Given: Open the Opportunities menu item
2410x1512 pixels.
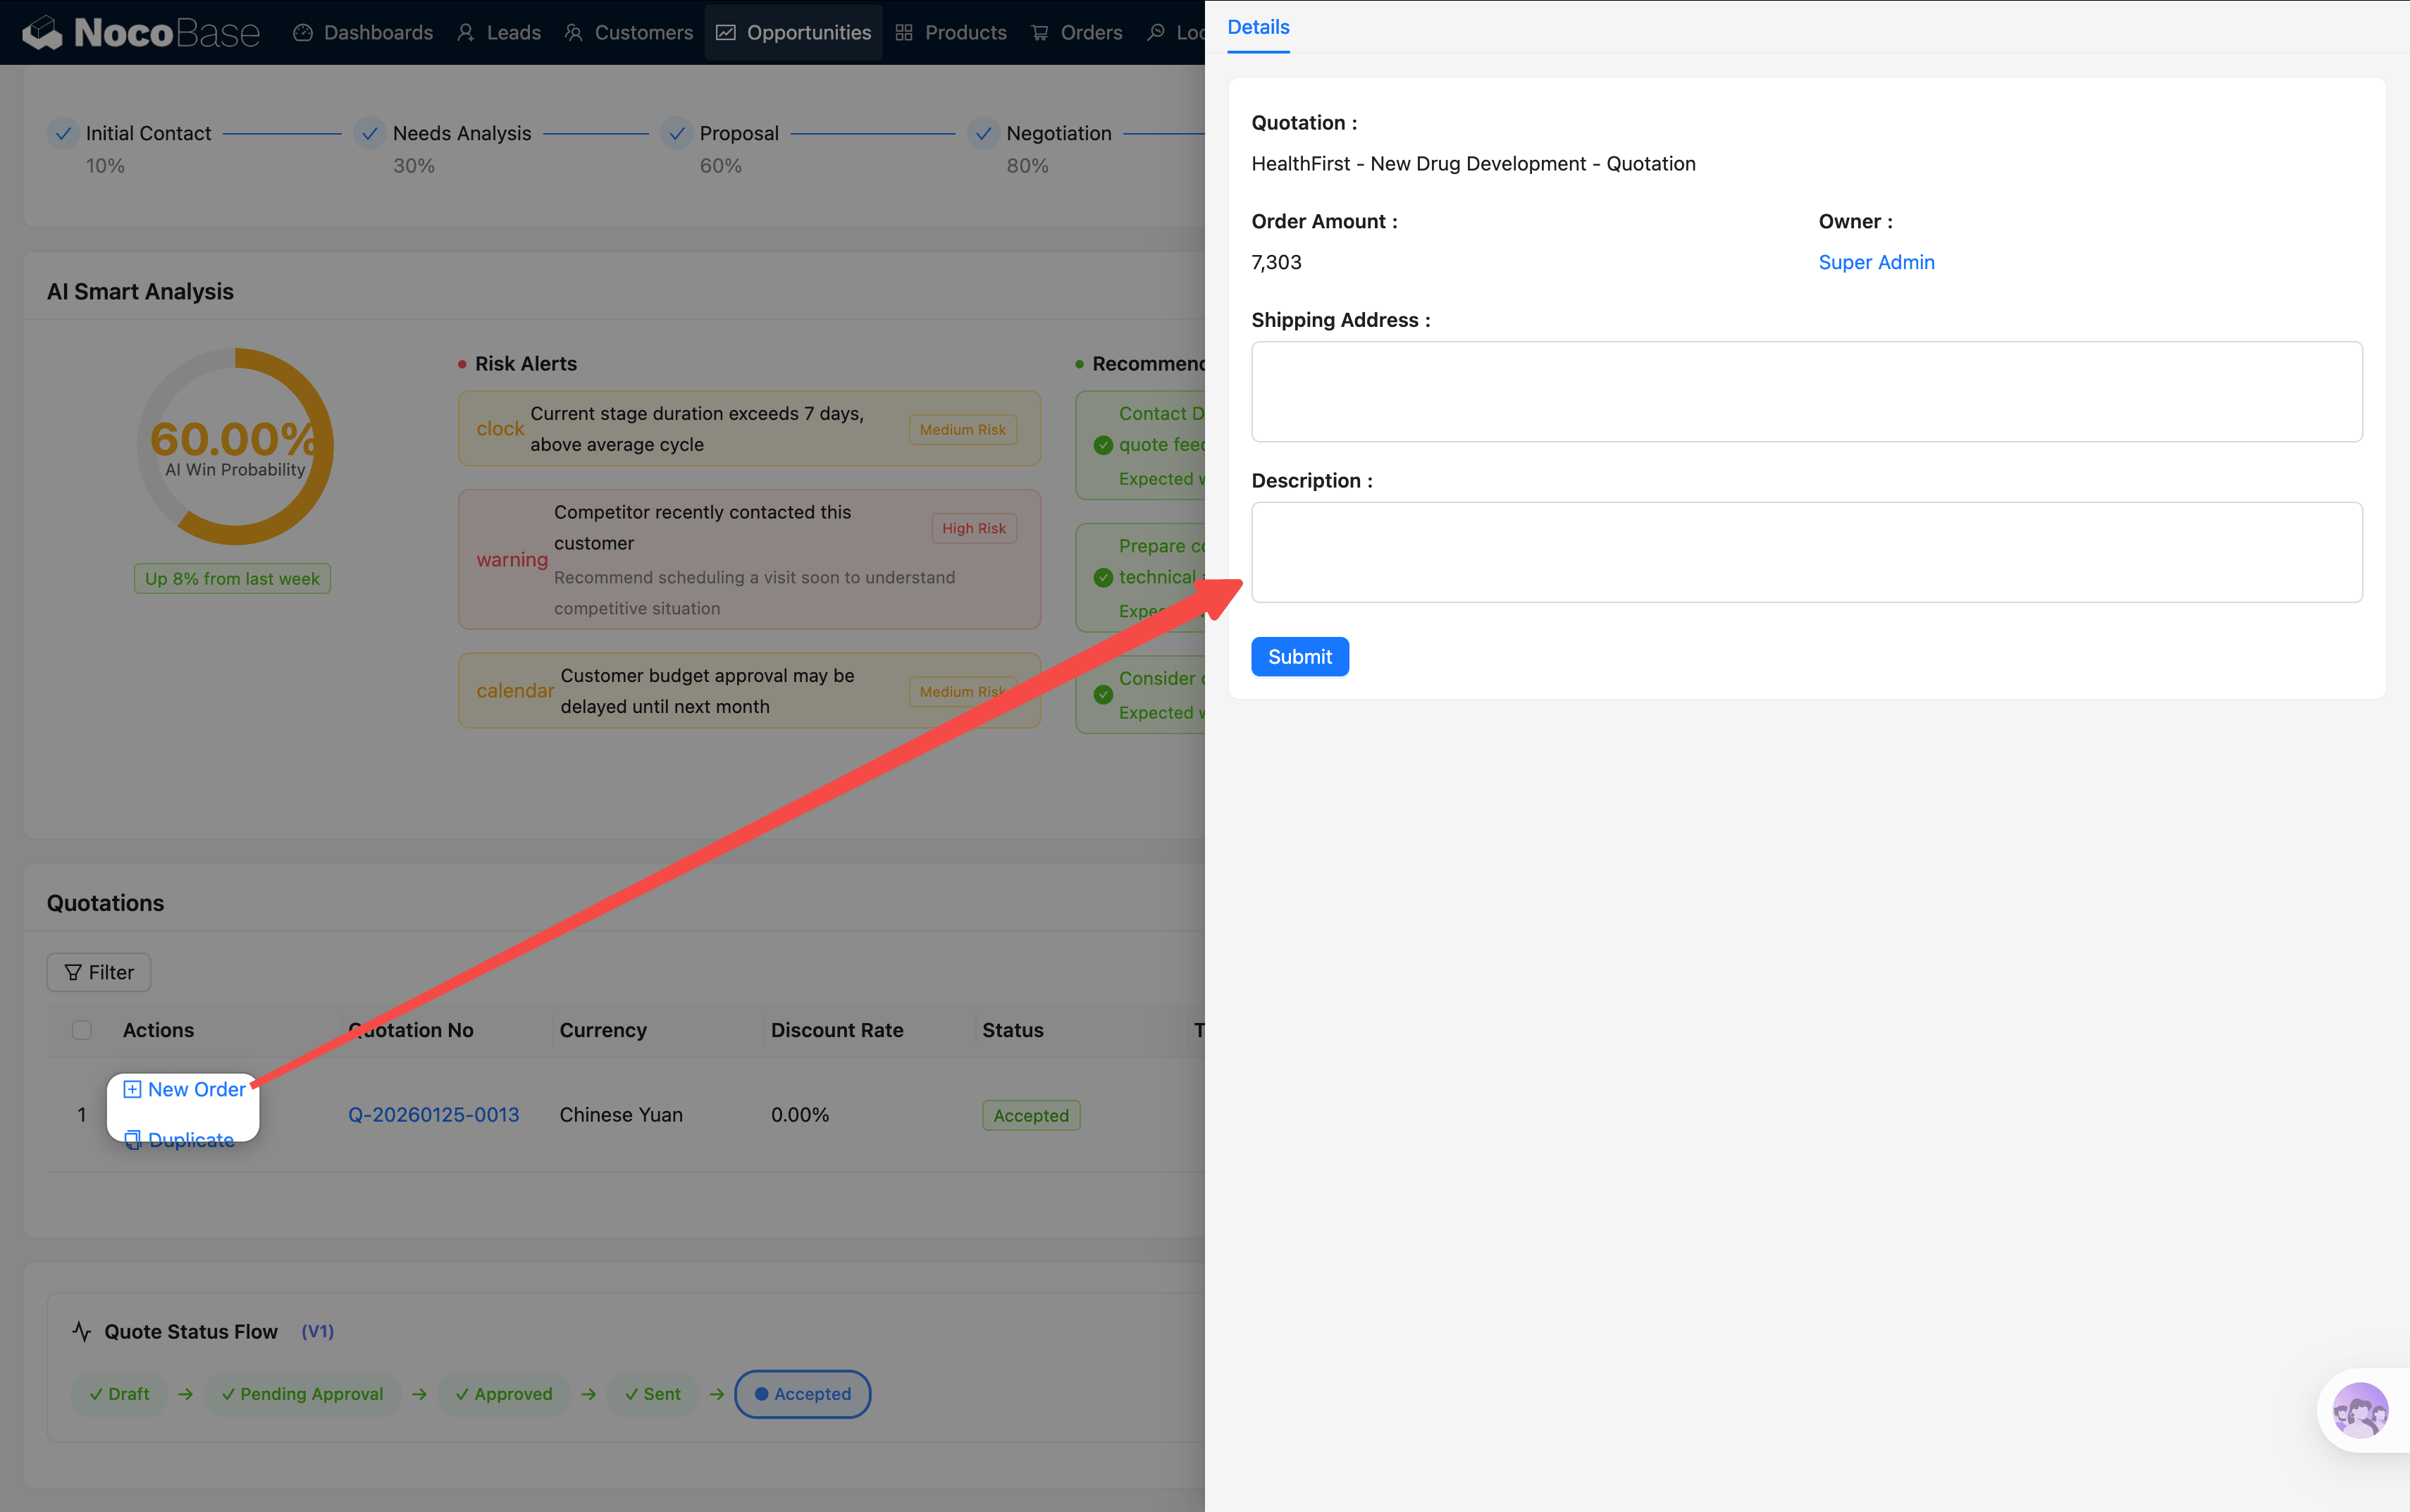Looking at the screenshot, I should (794, 33).
